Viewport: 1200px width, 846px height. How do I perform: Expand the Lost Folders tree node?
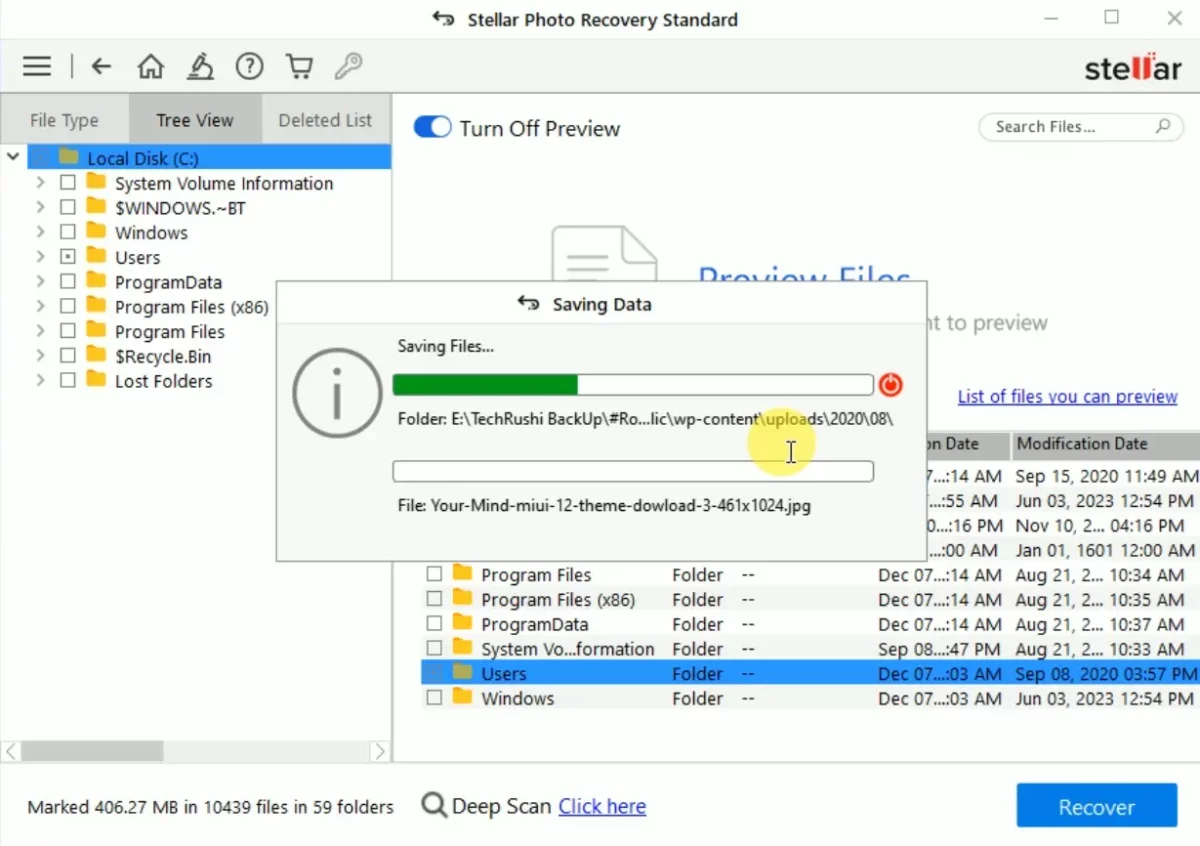40,381
